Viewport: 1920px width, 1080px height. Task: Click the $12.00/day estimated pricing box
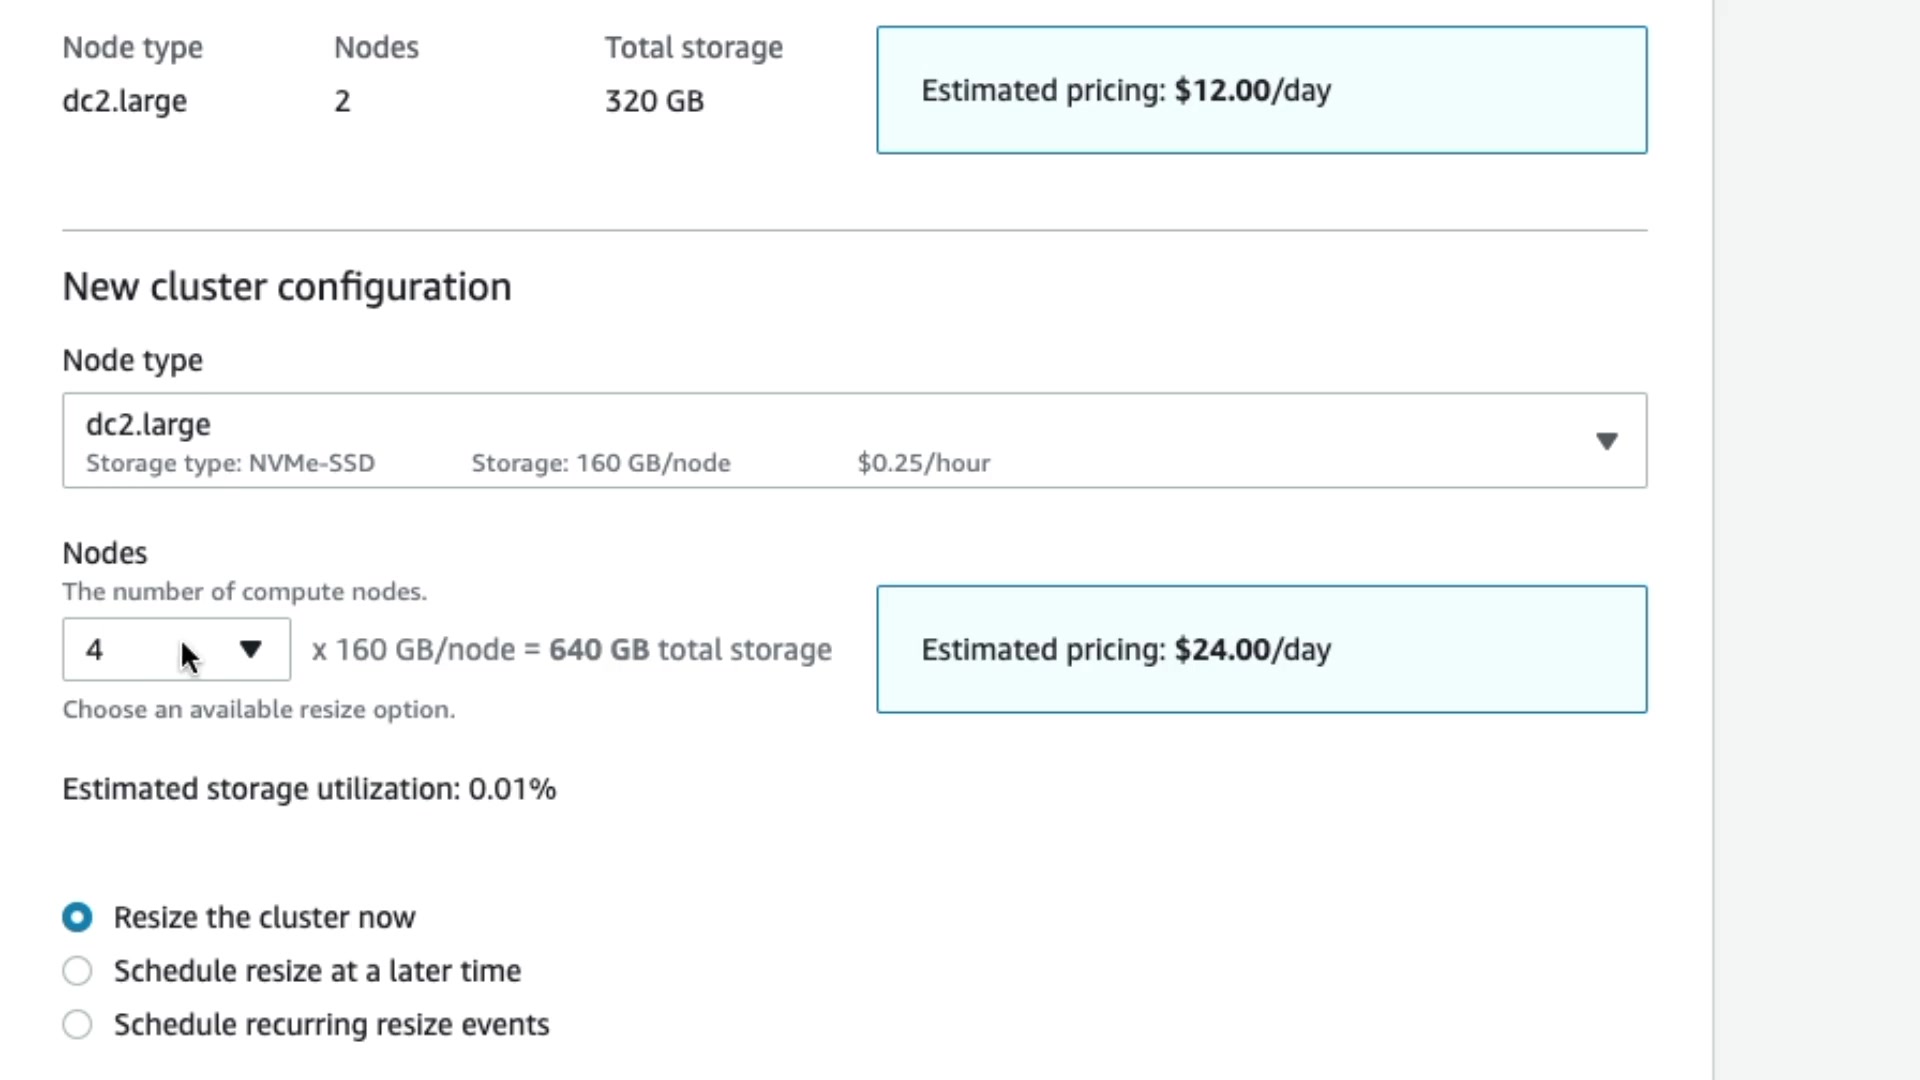coord(1261,90)
